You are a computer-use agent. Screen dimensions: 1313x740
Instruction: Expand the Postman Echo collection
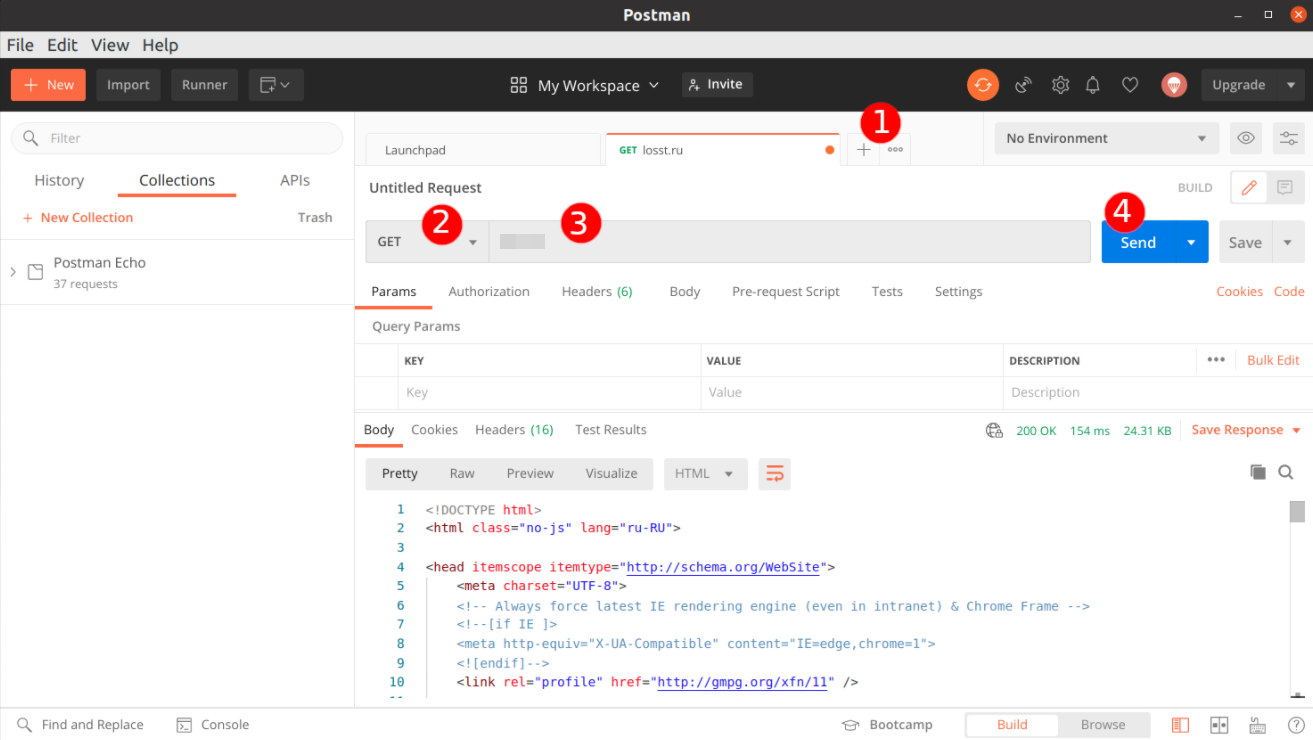(13, 272)
